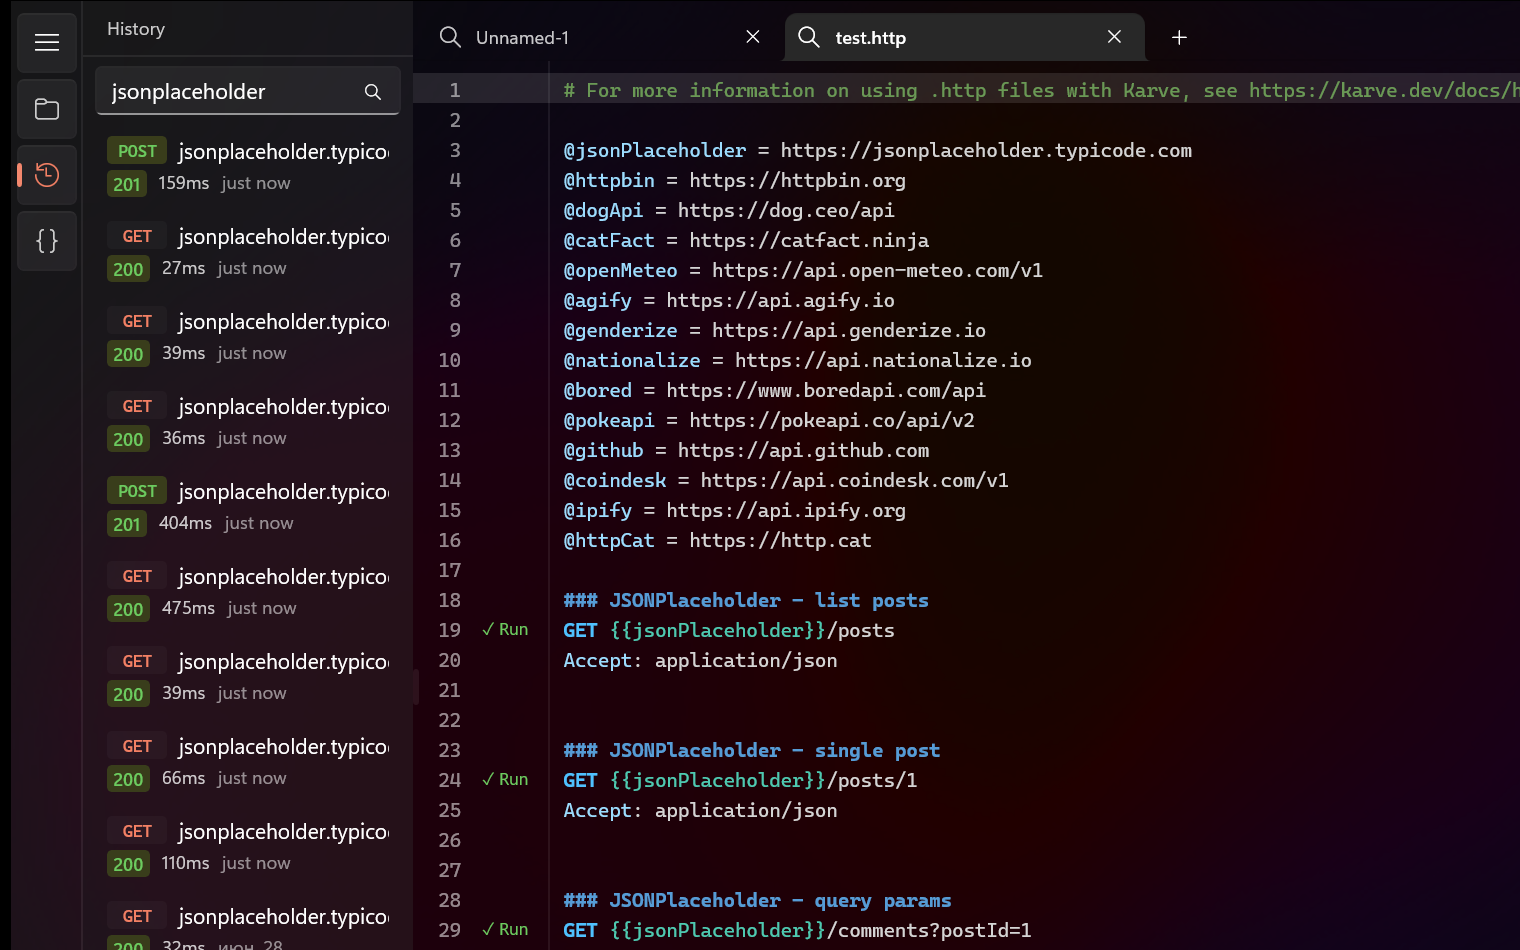Open the GET history entry taking 475ms

(248, 592)
